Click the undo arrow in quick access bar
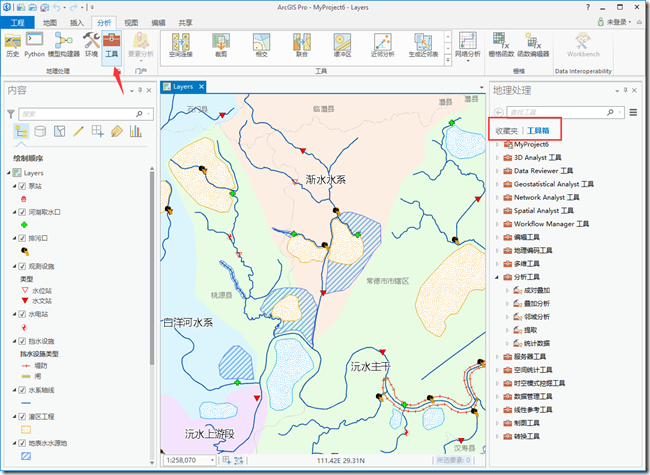 pyautogui.click(x=57, y=7)
